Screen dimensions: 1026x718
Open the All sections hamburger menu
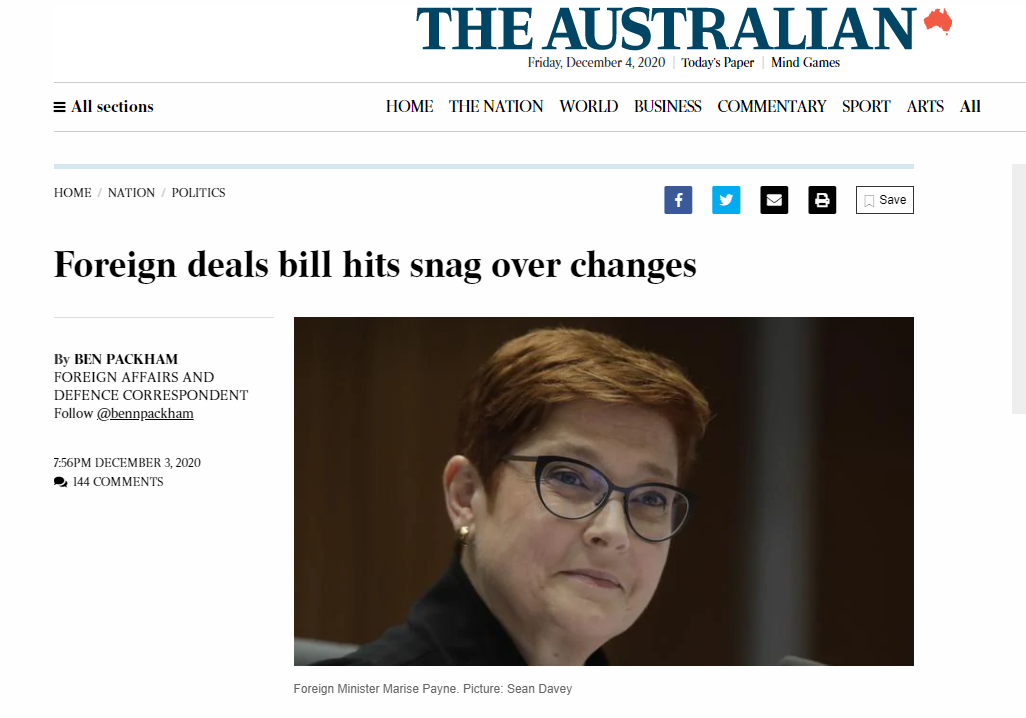(x=103, y=107)
